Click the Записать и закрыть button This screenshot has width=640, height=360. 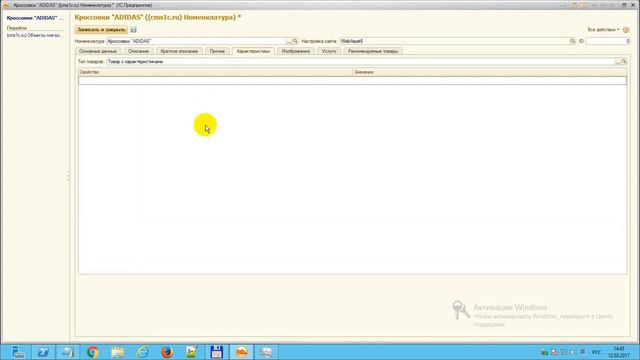[101, 30]
